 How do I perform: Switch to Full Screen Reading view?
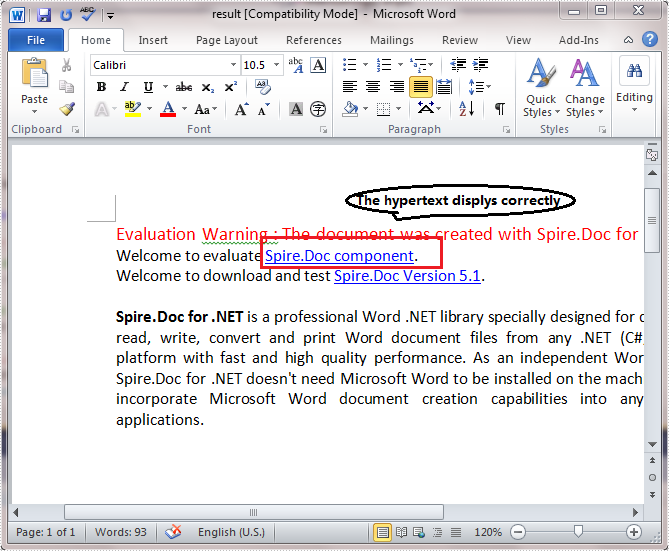tap(401, 532)
